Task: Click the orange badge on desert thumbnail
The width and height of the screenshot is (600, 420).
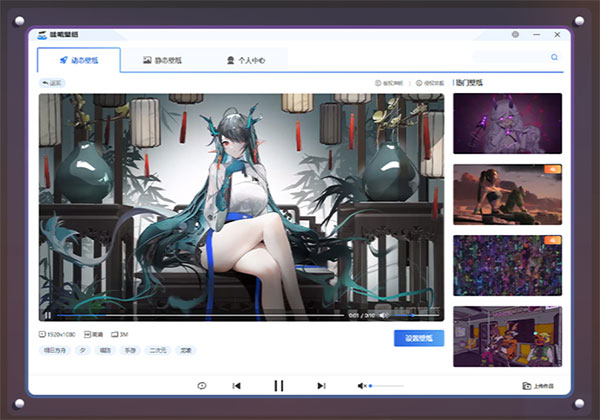Action: pos(552,169)
